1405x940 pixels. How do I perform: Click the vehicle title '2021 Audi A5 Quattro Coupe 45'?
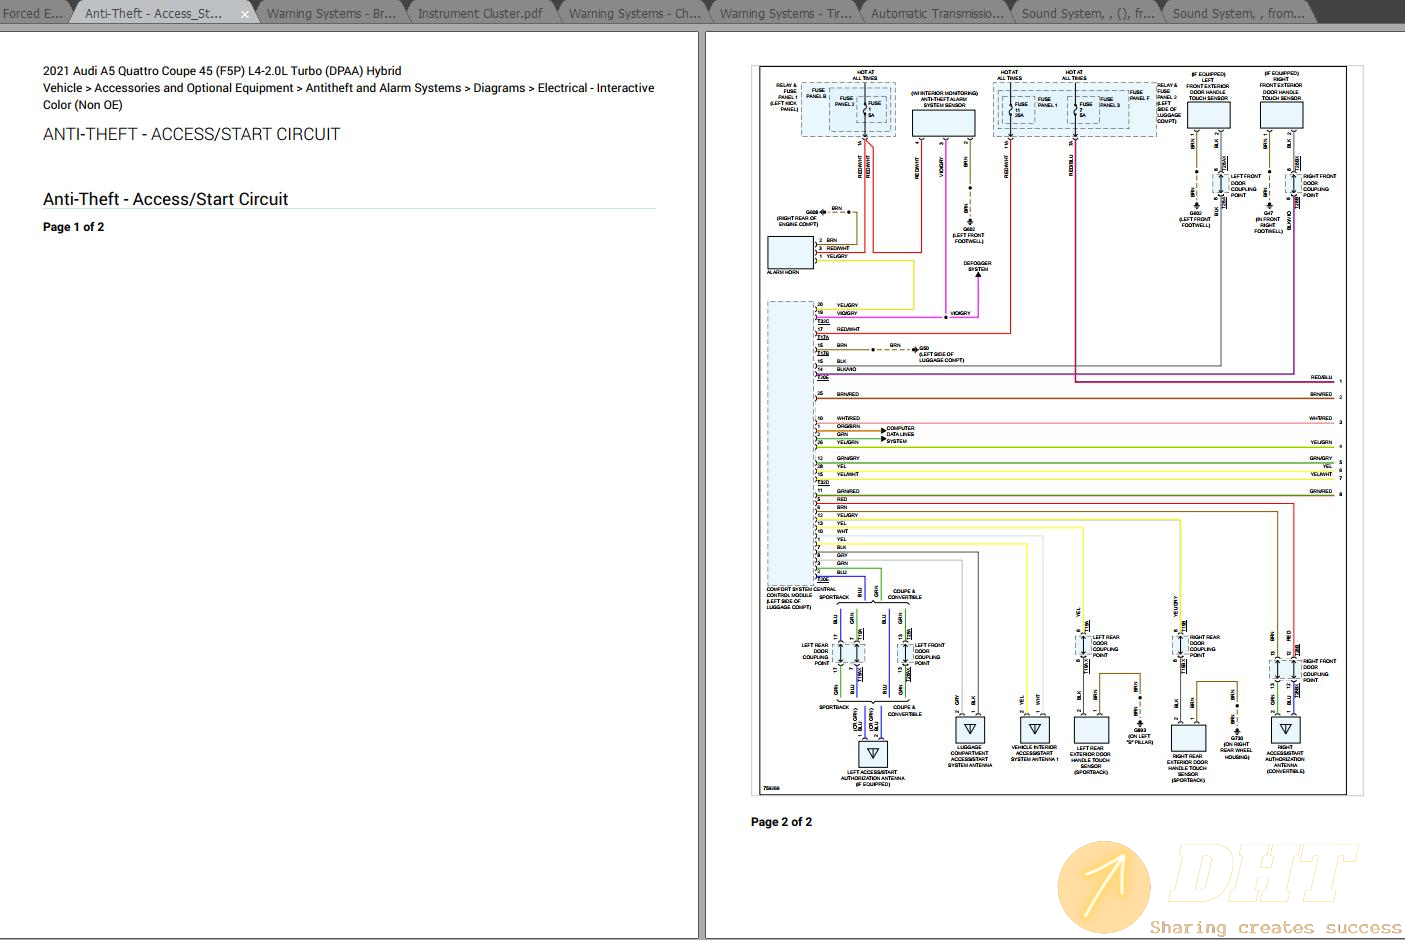coord(222,71)
